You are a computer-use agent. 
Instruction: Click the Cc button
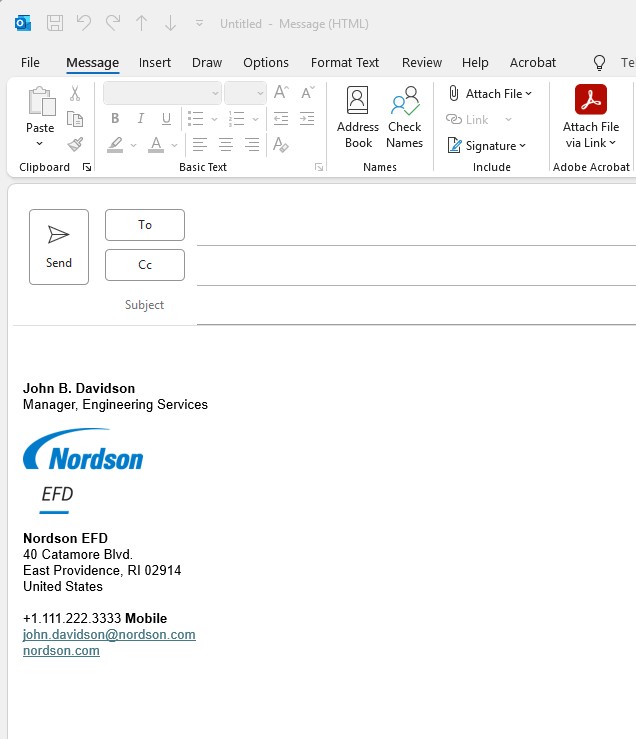tap(145, 265)
